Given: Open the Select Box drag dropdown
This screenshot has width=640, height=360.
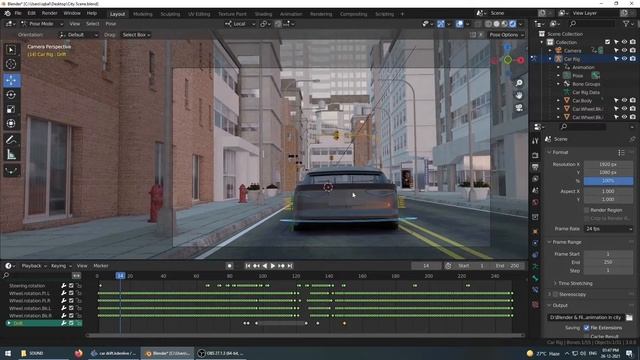Looking at the screenshot, I should (x=136, y=35).
